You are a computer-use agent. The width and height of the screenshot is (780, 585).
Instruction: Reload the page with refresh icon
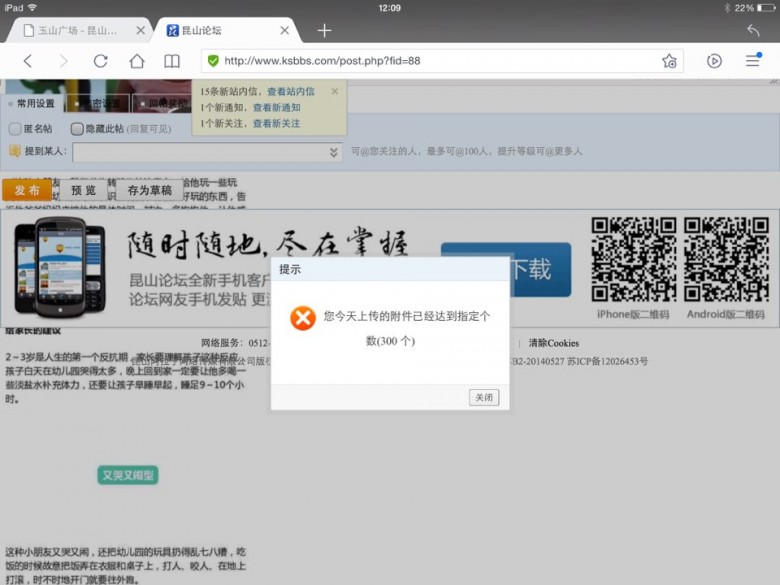coord(100,61)
